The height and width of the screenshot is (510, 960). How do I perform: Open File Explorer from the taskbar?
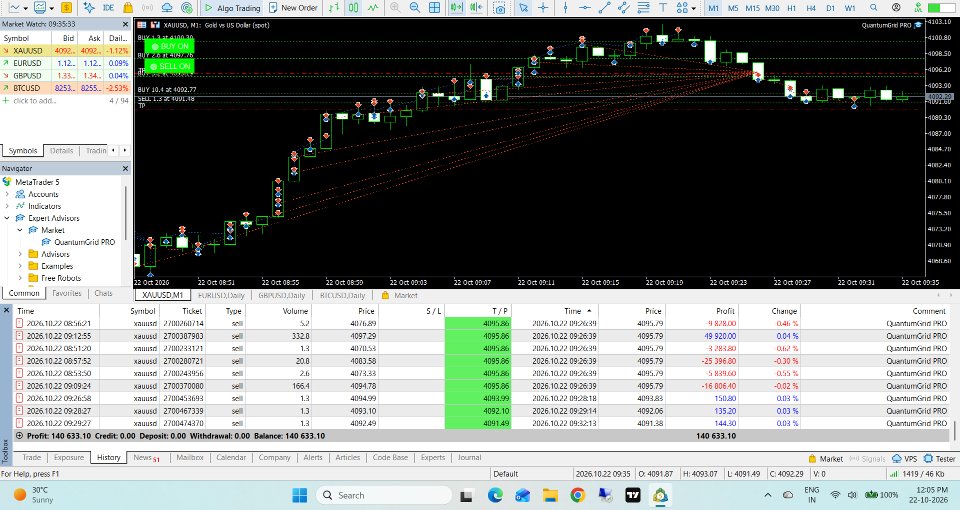[x=550, y=495]
